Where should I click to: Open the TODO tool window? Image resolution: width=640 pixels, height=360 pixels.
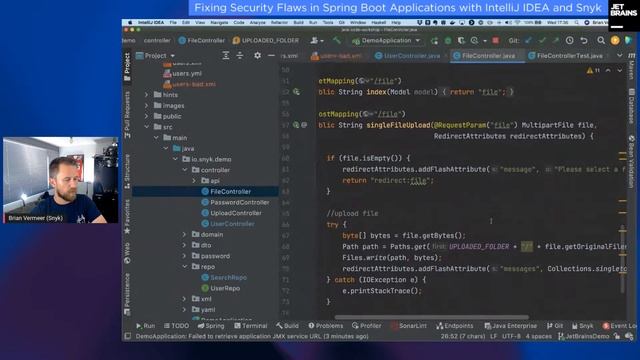(x=176, y=326)
